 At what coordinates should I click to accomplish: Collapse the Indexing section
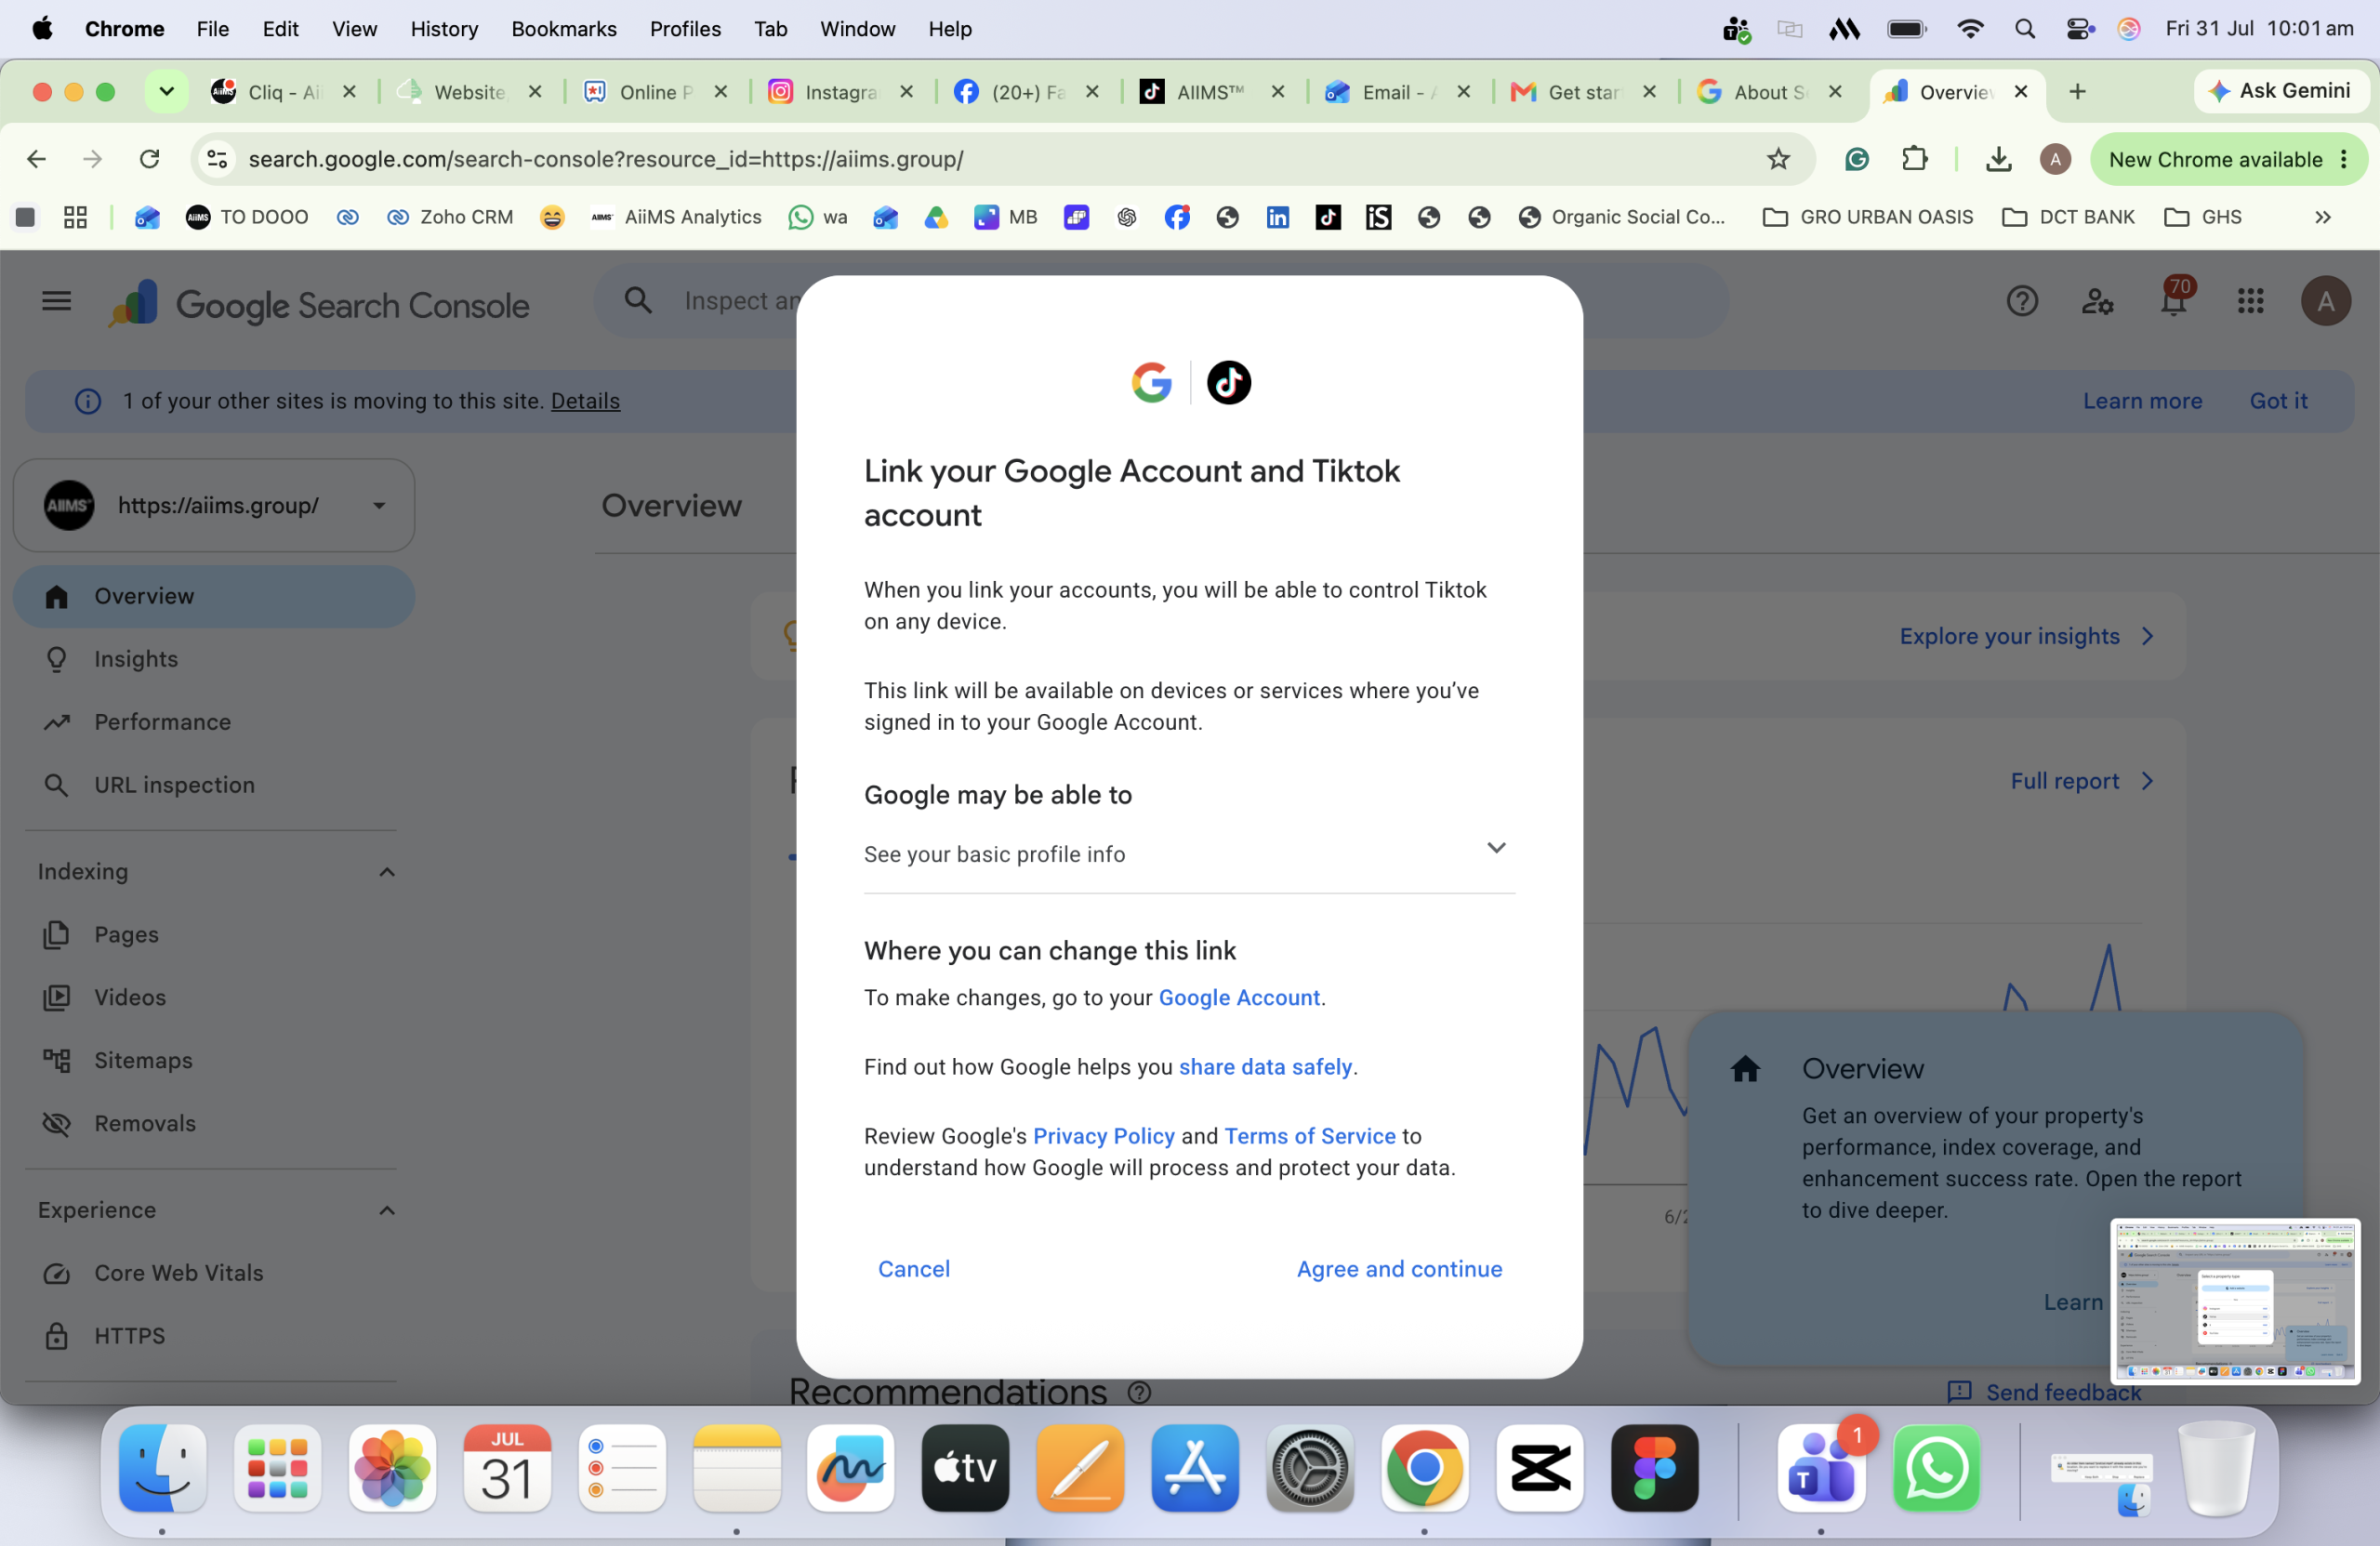[x=387, y=872]
